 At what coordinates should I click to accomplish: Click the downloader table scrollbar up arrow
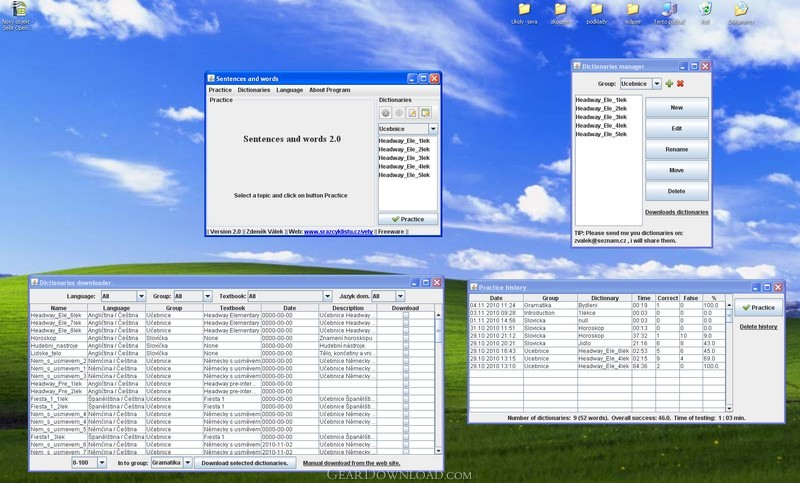click(x=438, y=315)
